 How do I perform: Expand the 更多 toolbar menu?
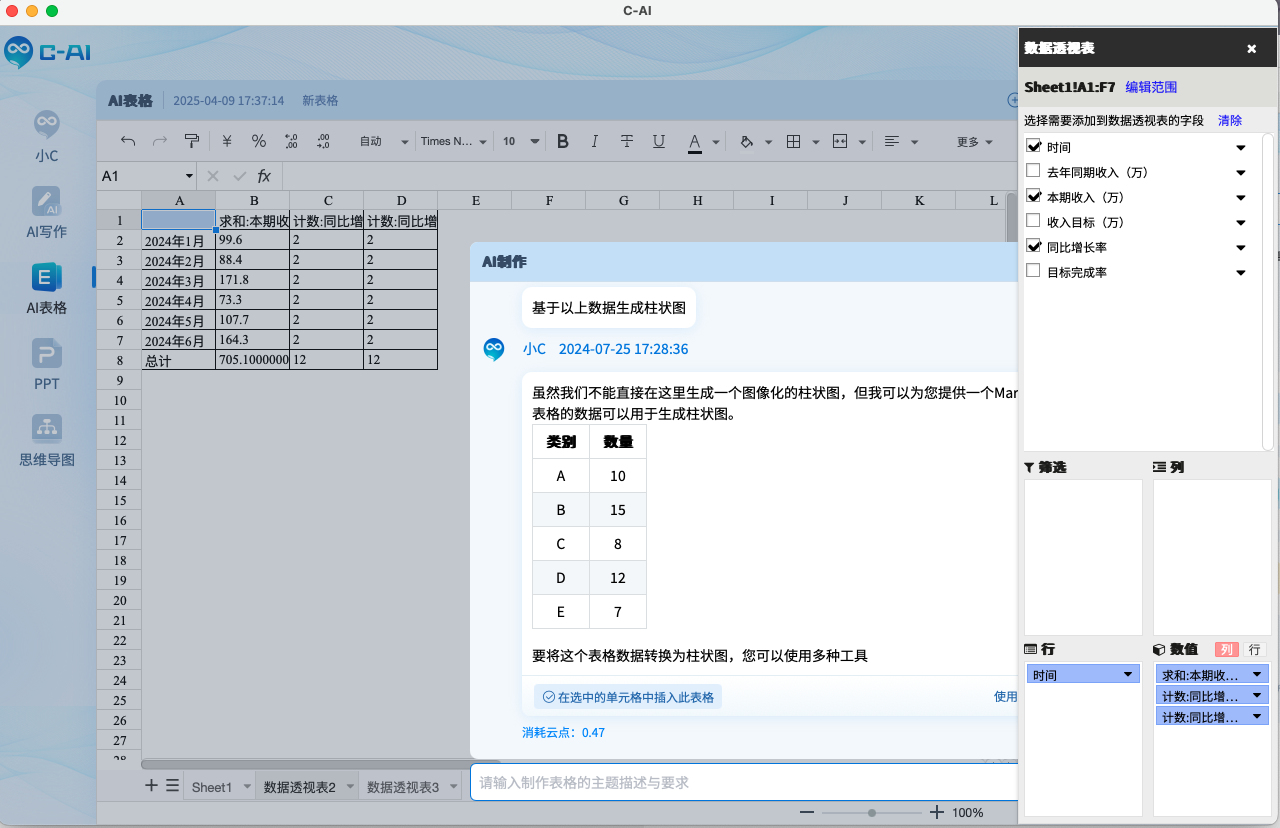pos(975,141)
